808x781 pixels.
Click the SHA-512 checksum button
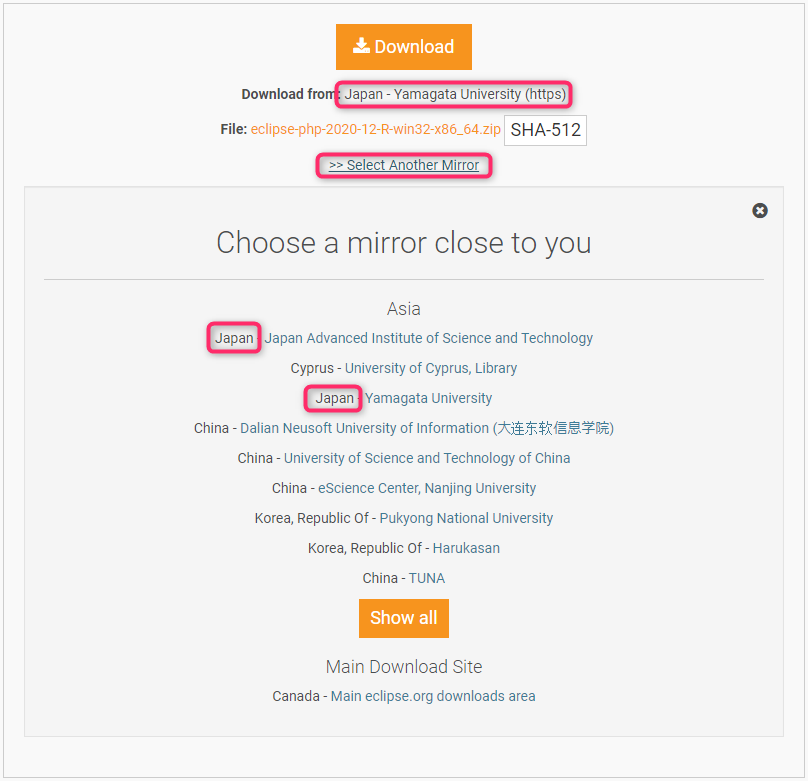(x=545, y=130)
